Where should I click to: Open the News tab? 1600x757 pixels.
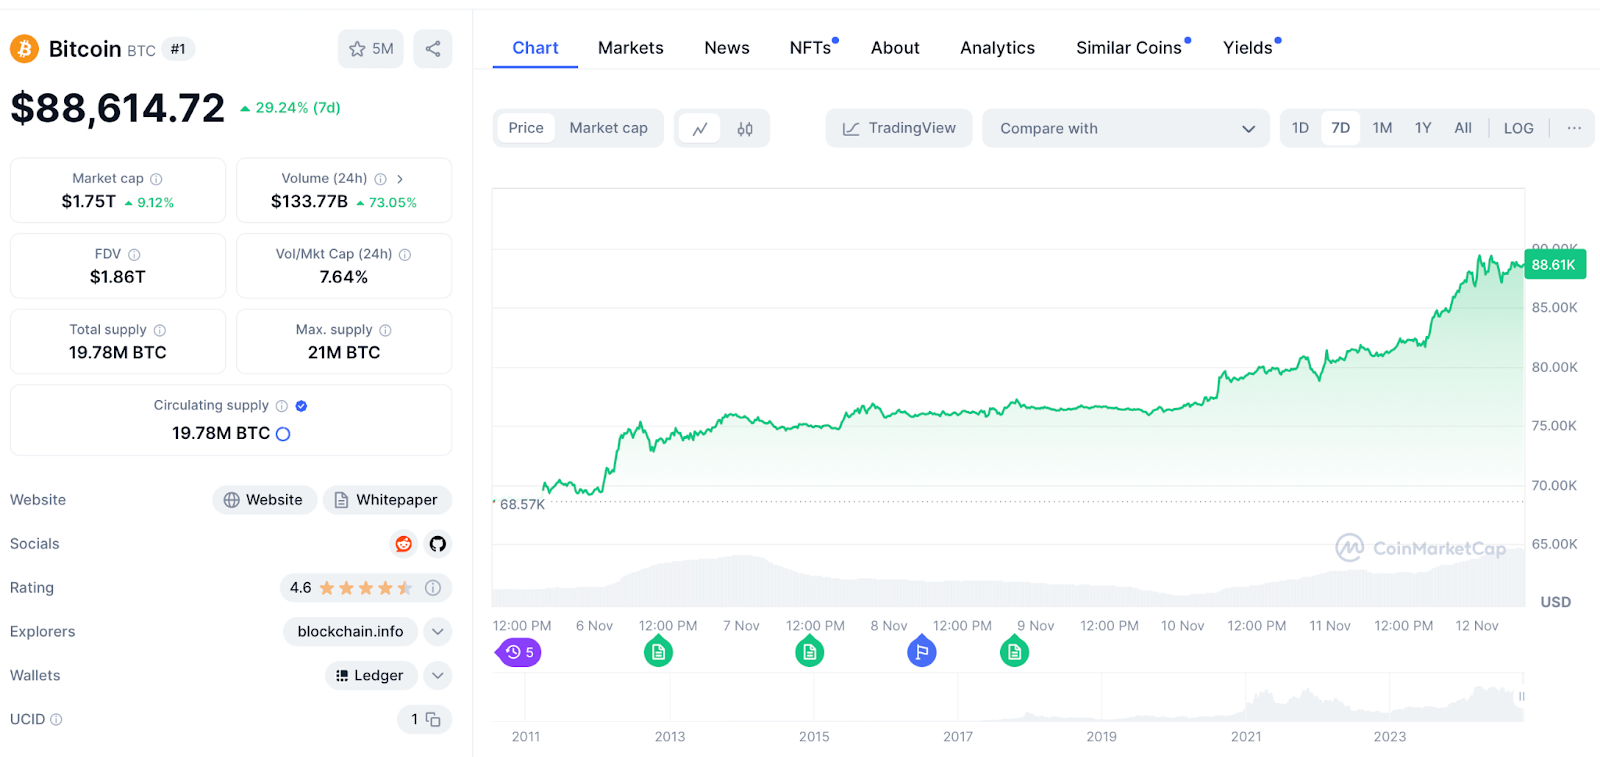tap(727, 48)
